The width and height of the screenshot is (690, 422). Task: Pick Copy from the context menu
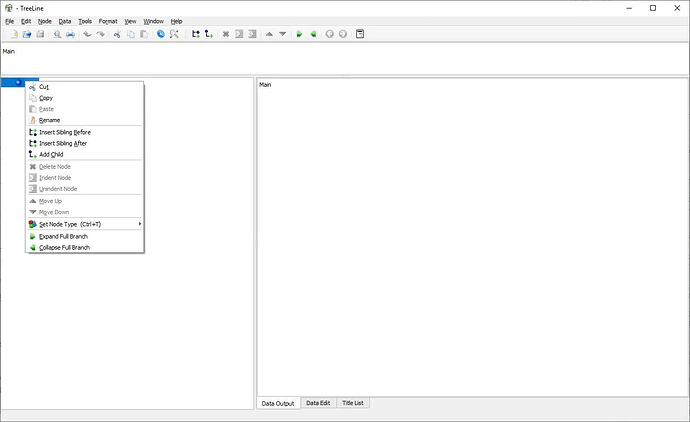[x=46, y=98]
